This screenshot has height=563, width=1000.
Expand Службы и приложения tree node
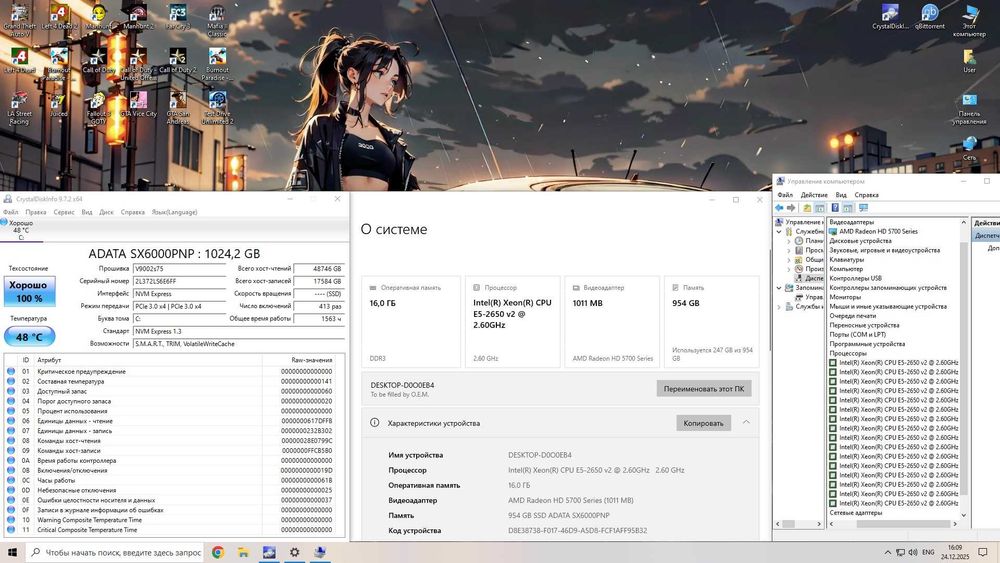(779, 307)
